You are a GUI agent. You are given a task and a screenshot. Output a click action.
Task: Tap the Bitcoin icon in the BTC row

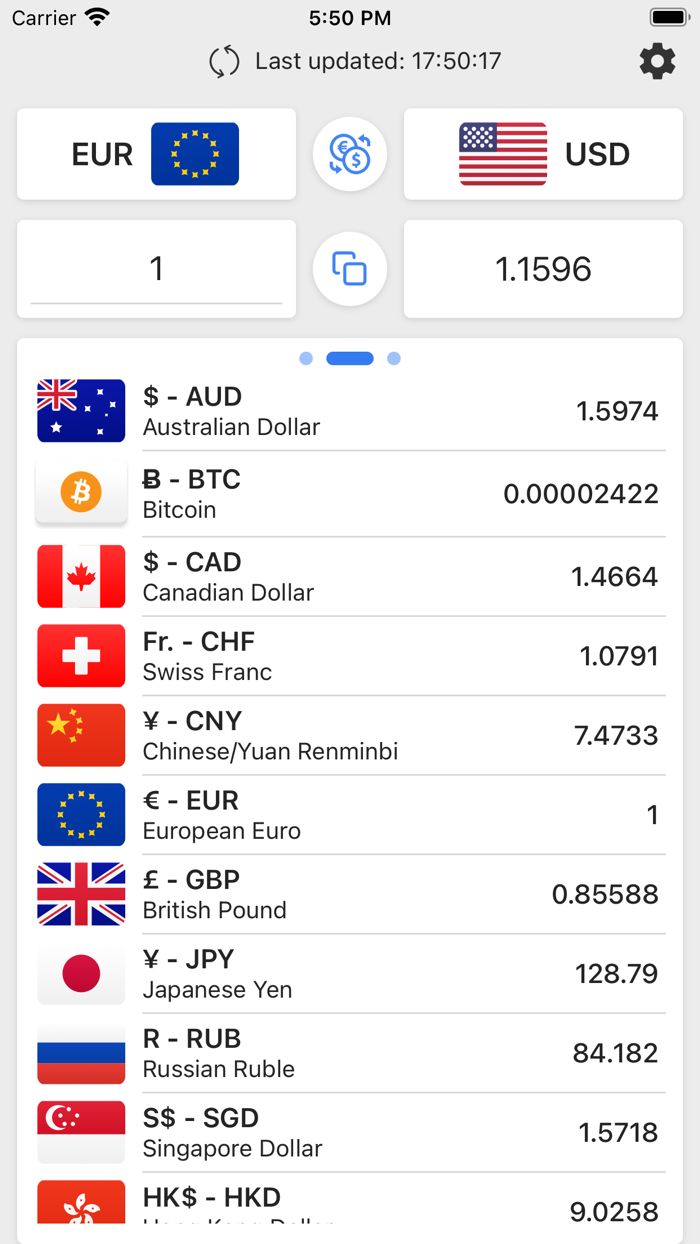click(80, 491)
